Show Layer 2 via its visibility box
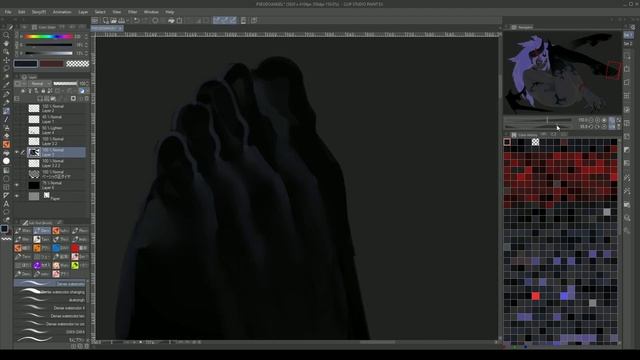This screenshot has width=640, height=360. 17,108
